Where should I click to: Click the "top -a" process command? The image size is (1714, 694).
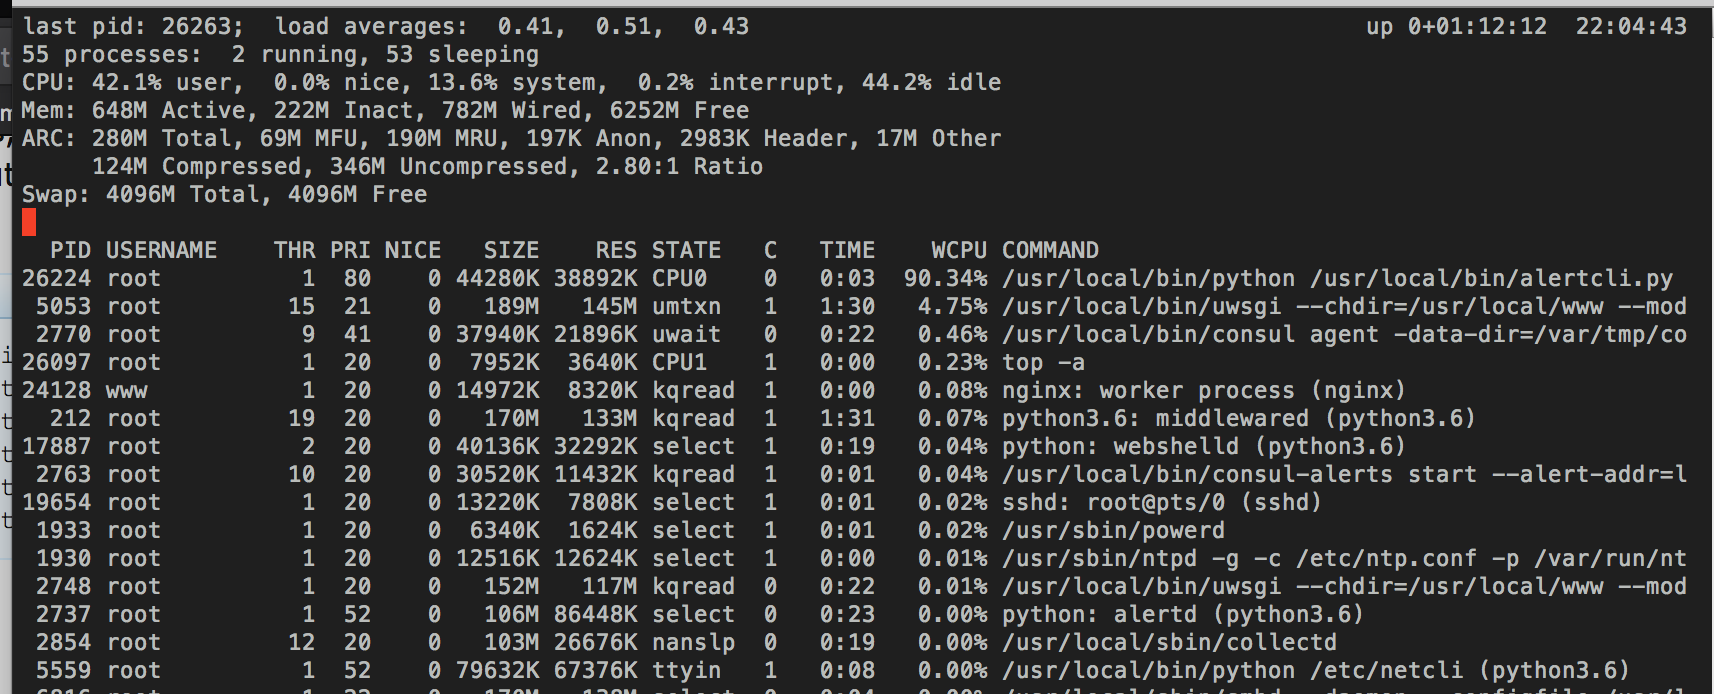point(1043,362)
